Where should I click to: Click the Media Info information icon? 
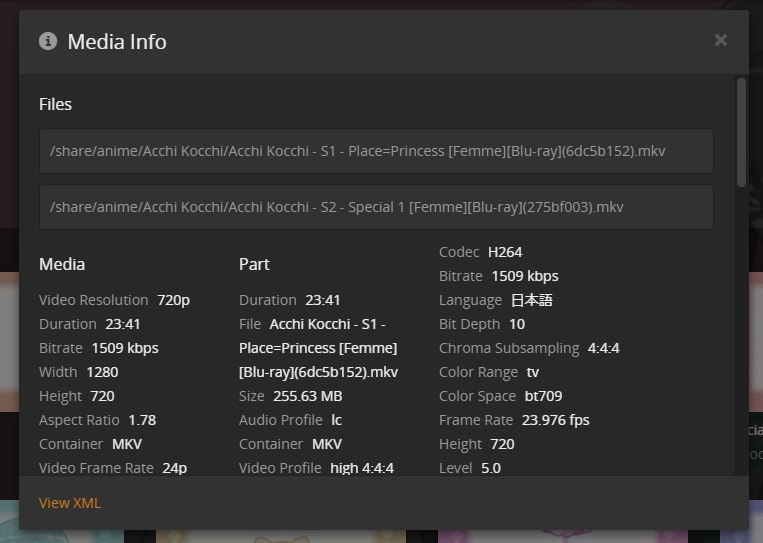tap(48, 41)
